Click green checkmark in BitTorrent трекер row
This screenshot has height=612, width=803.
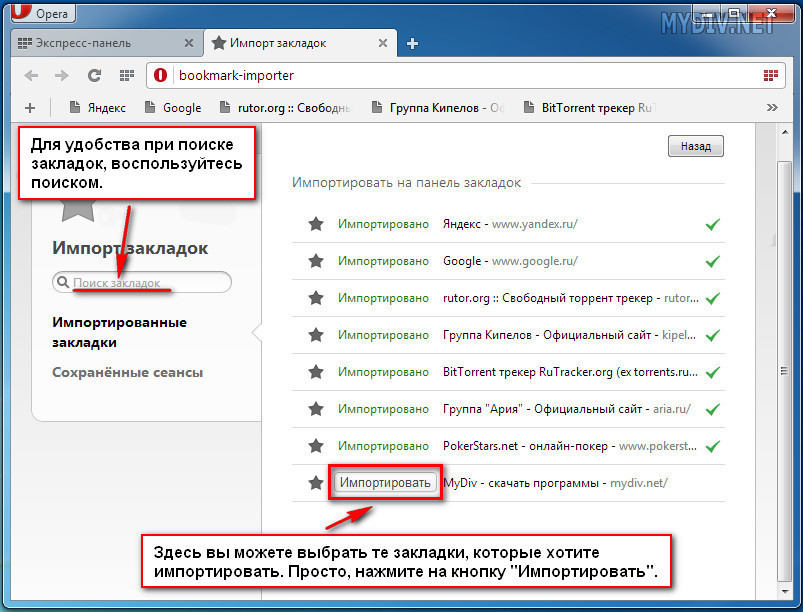pos(712,372)
